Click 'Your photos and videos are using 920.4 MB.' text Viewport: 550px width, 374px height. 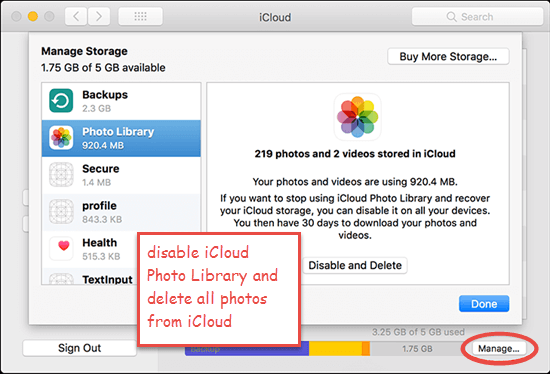355,182
